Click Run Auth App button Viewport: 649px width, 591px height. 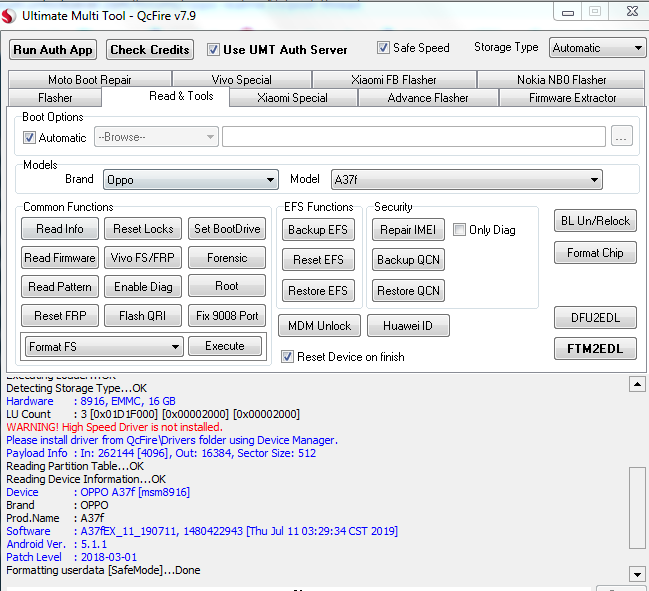point(53,50)
